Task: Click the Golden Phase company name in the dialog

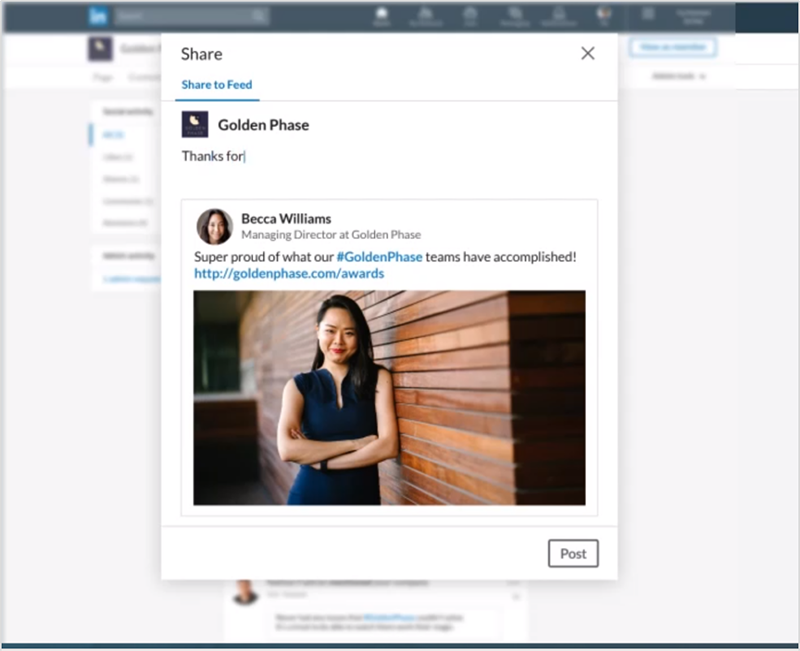Action: (x=263, y=125)
